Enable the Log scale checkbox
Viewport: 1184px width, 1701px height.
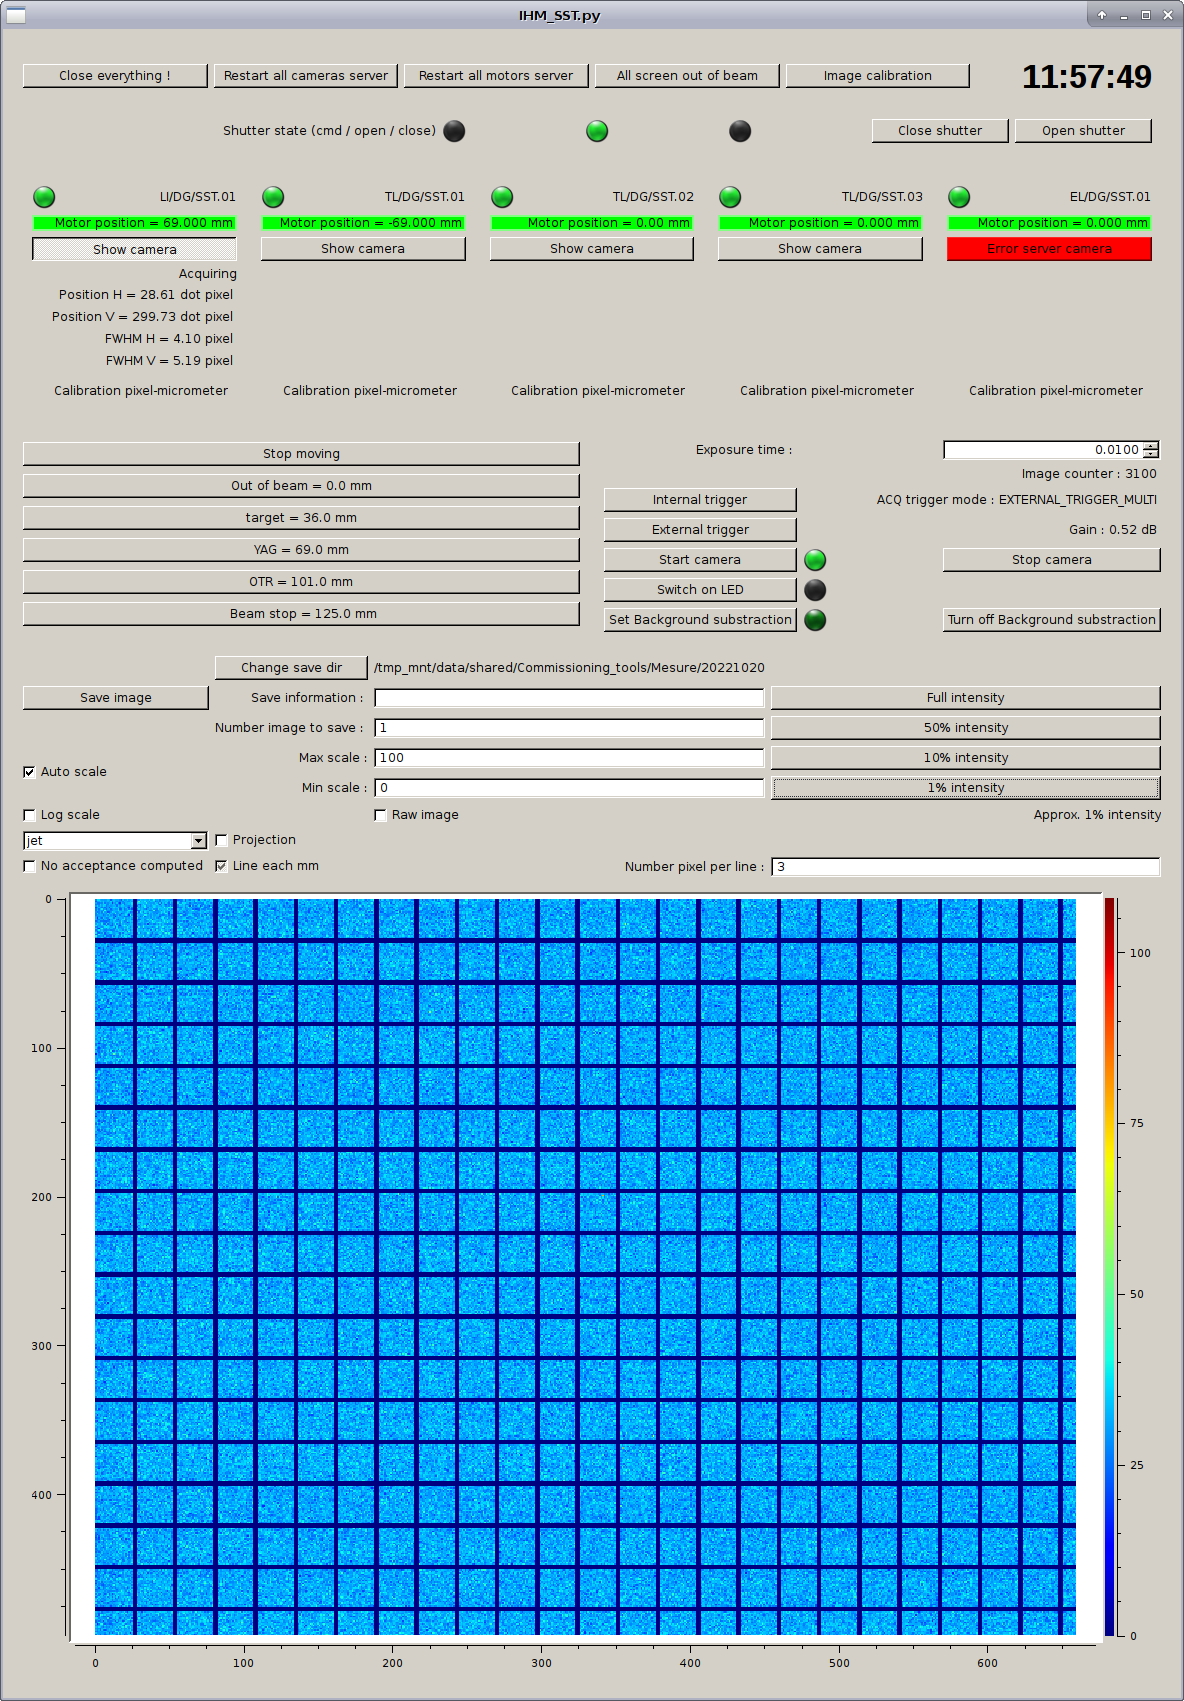pos(29,815)
